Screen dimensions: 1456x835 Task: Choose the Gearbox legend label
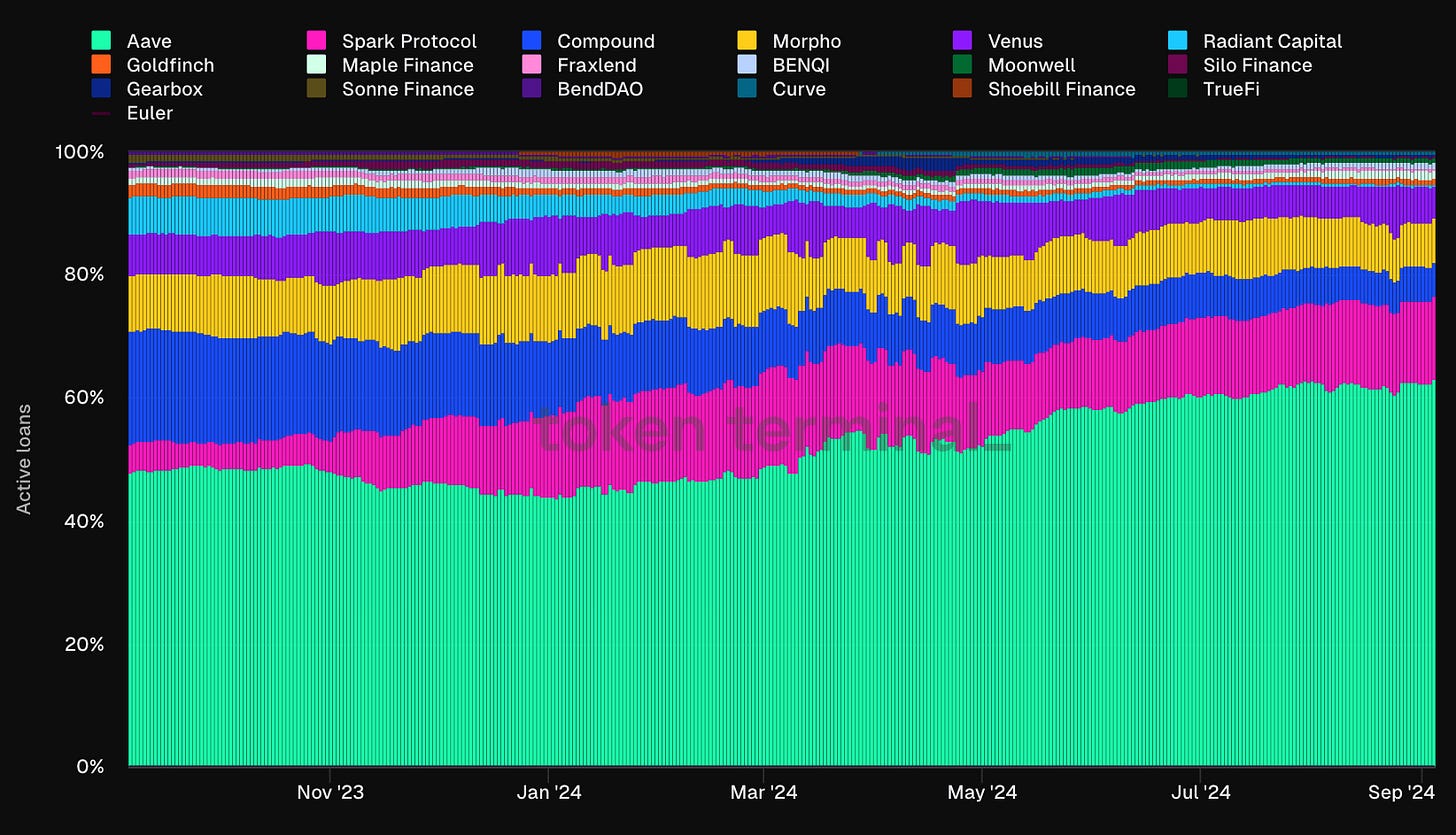click(165, 89)
